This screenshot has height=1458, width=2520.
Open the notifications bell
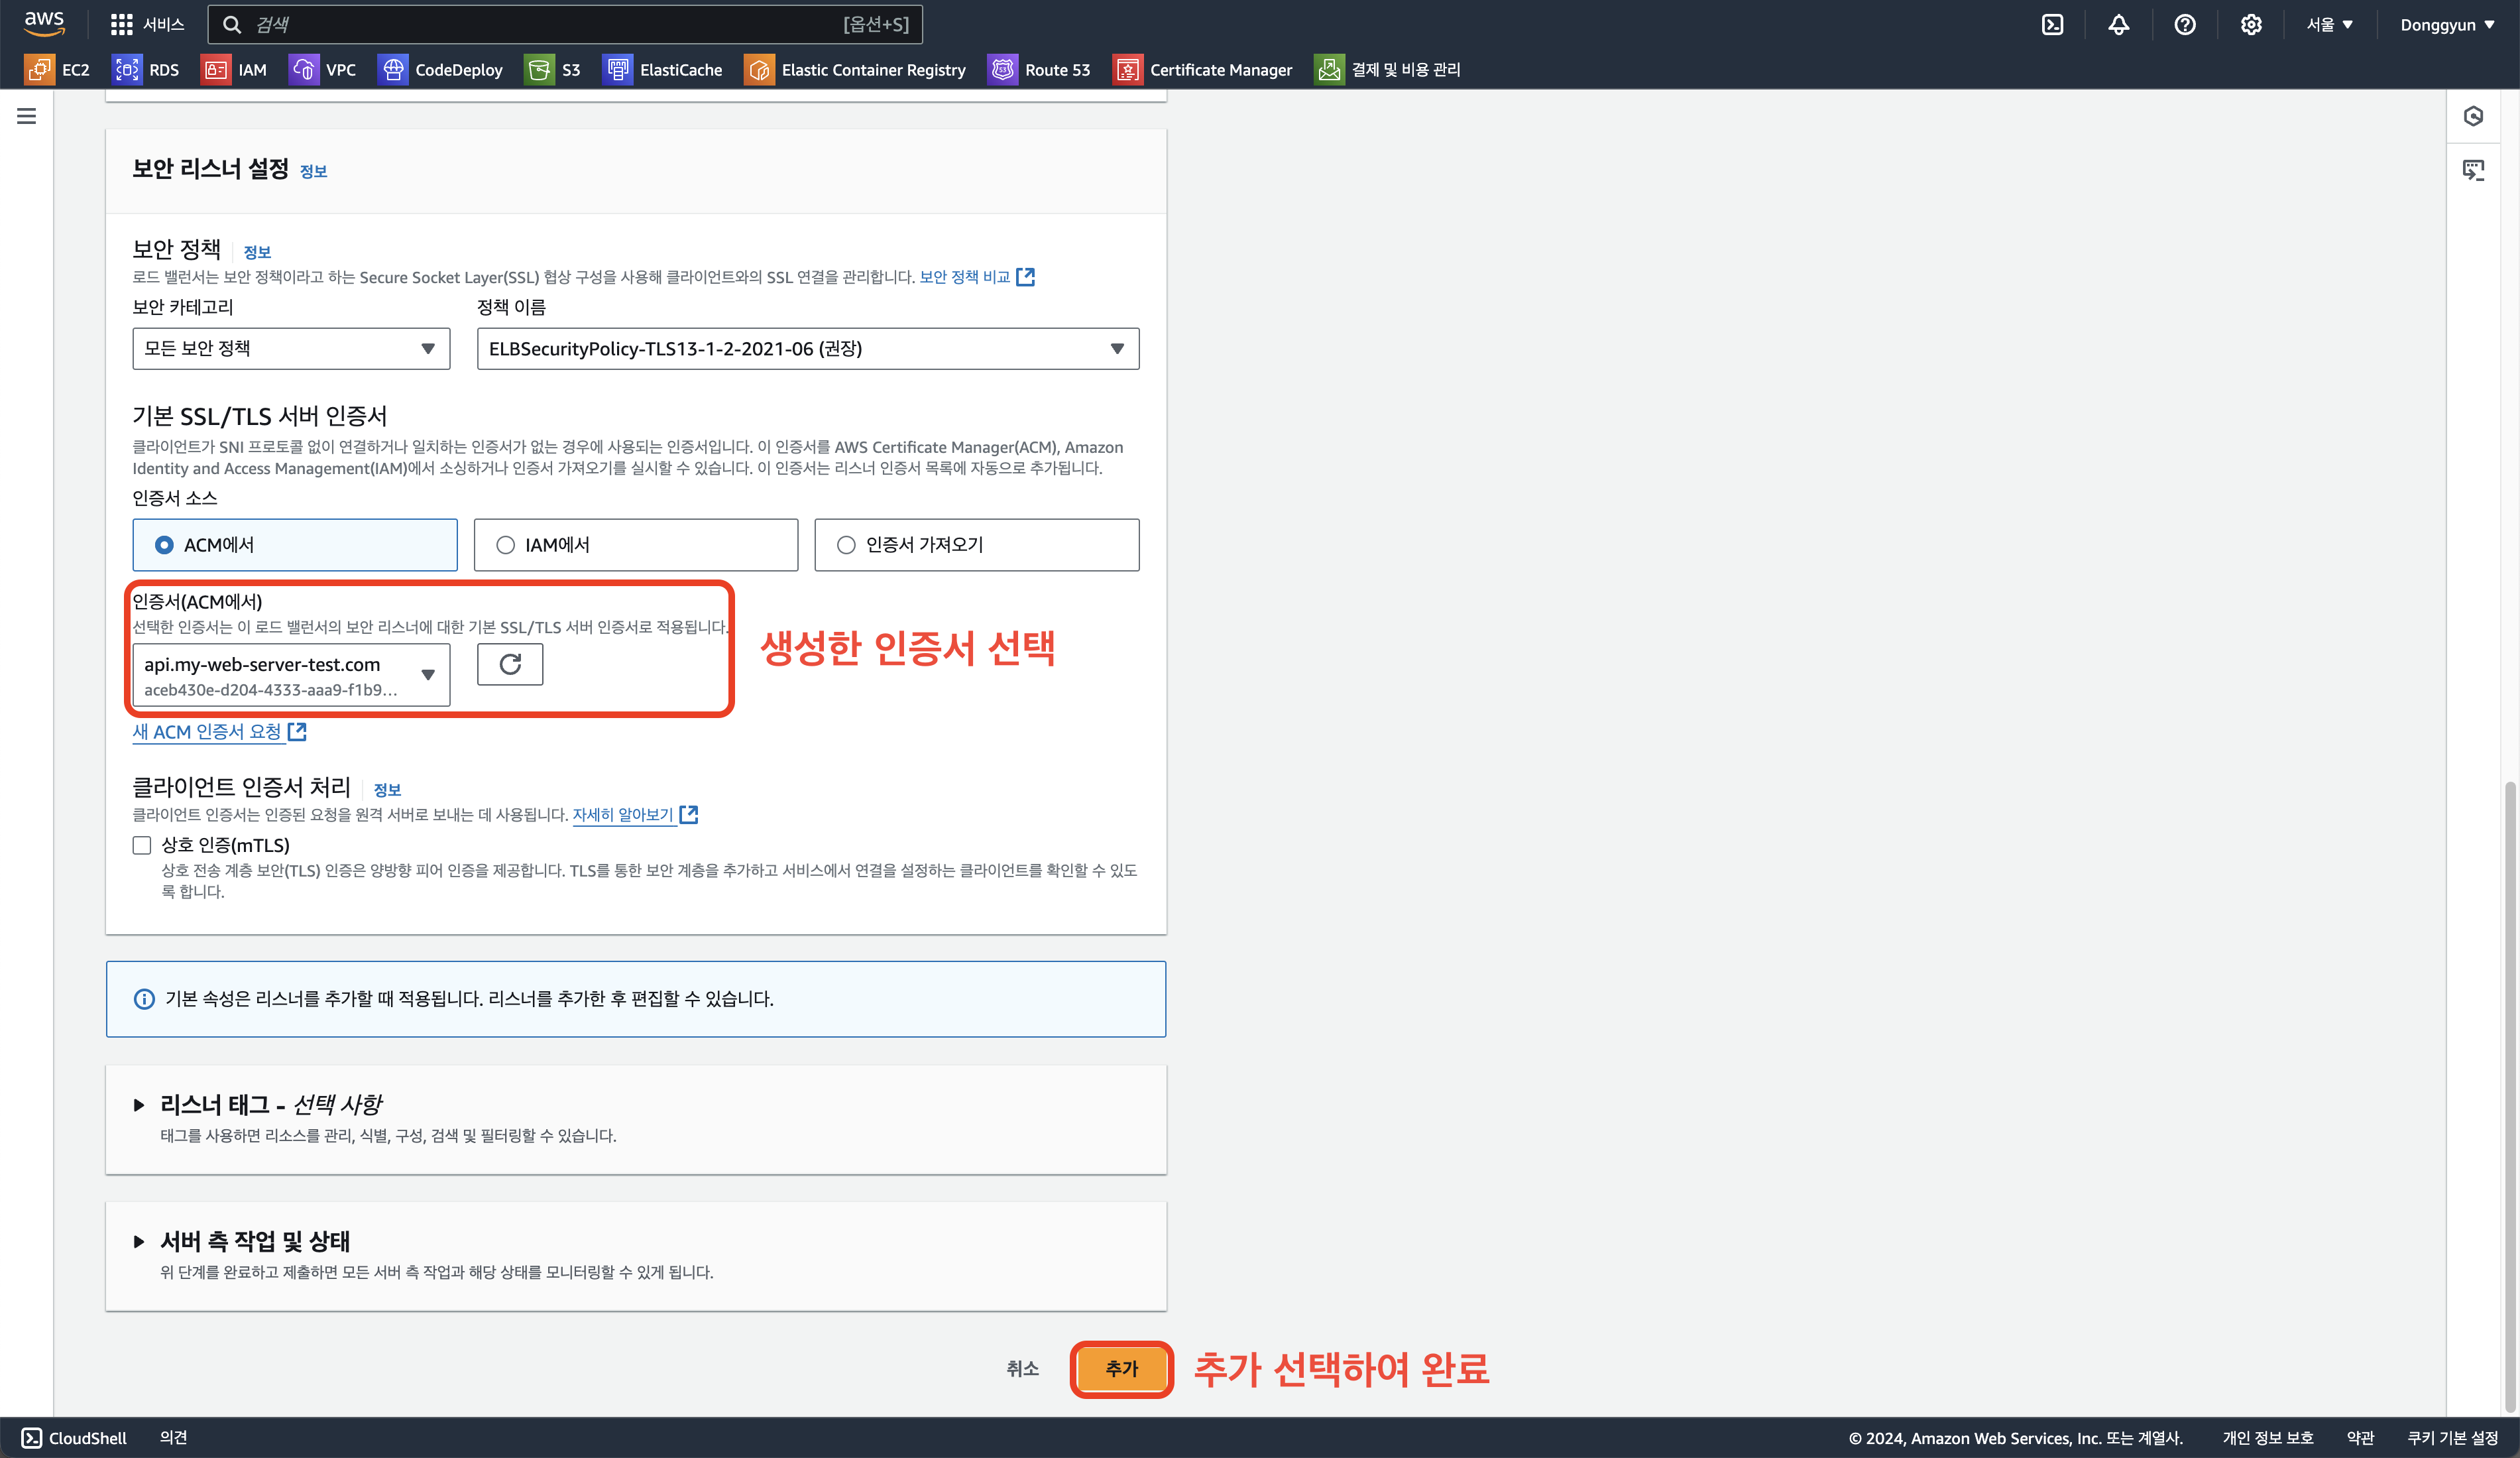(x=2118, y=25)
